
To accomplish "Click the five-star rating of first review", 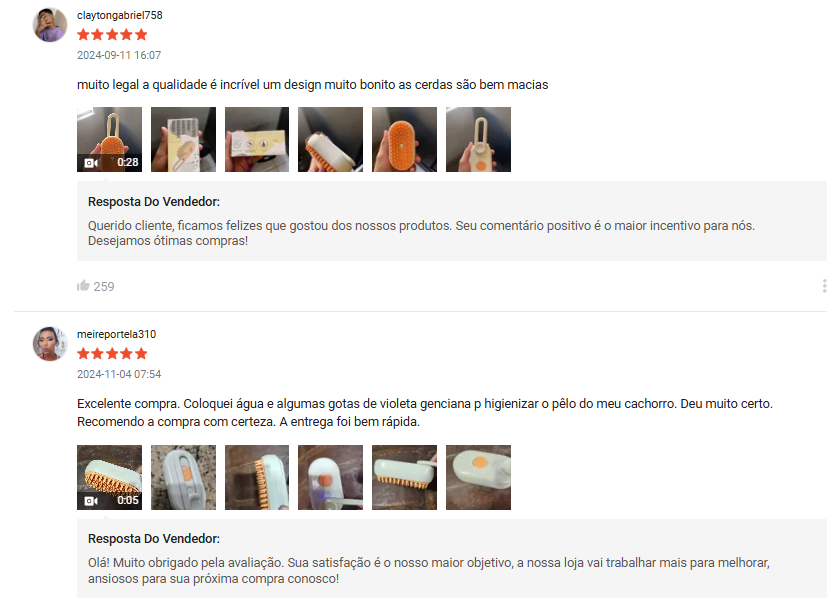I will tap(112, 35).
